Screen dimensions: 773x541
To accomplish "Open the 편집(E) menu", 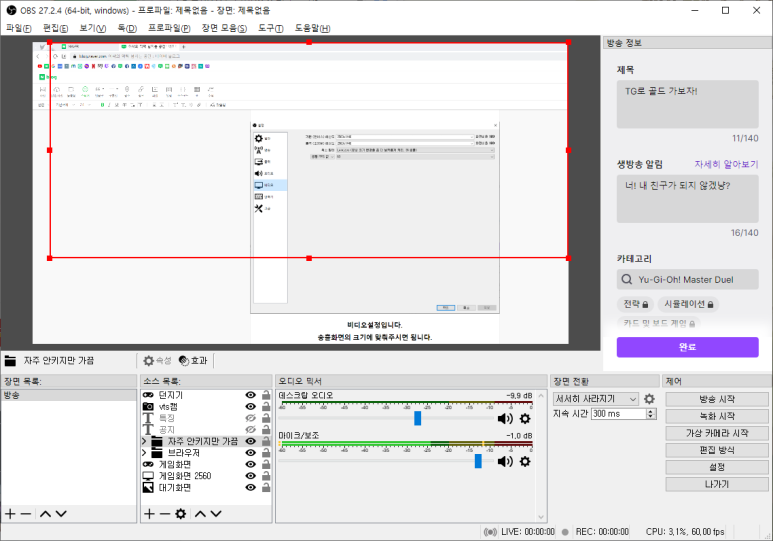I will pos(55,28).
